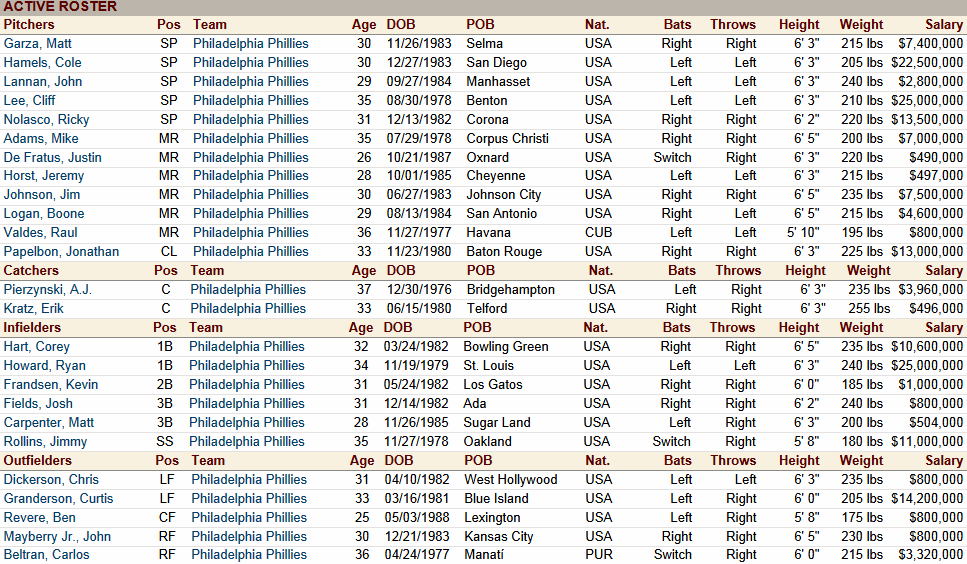Open De Fratus, Justin profile
Viewport: 967px width, 564px height.
(x=52, y=158)
